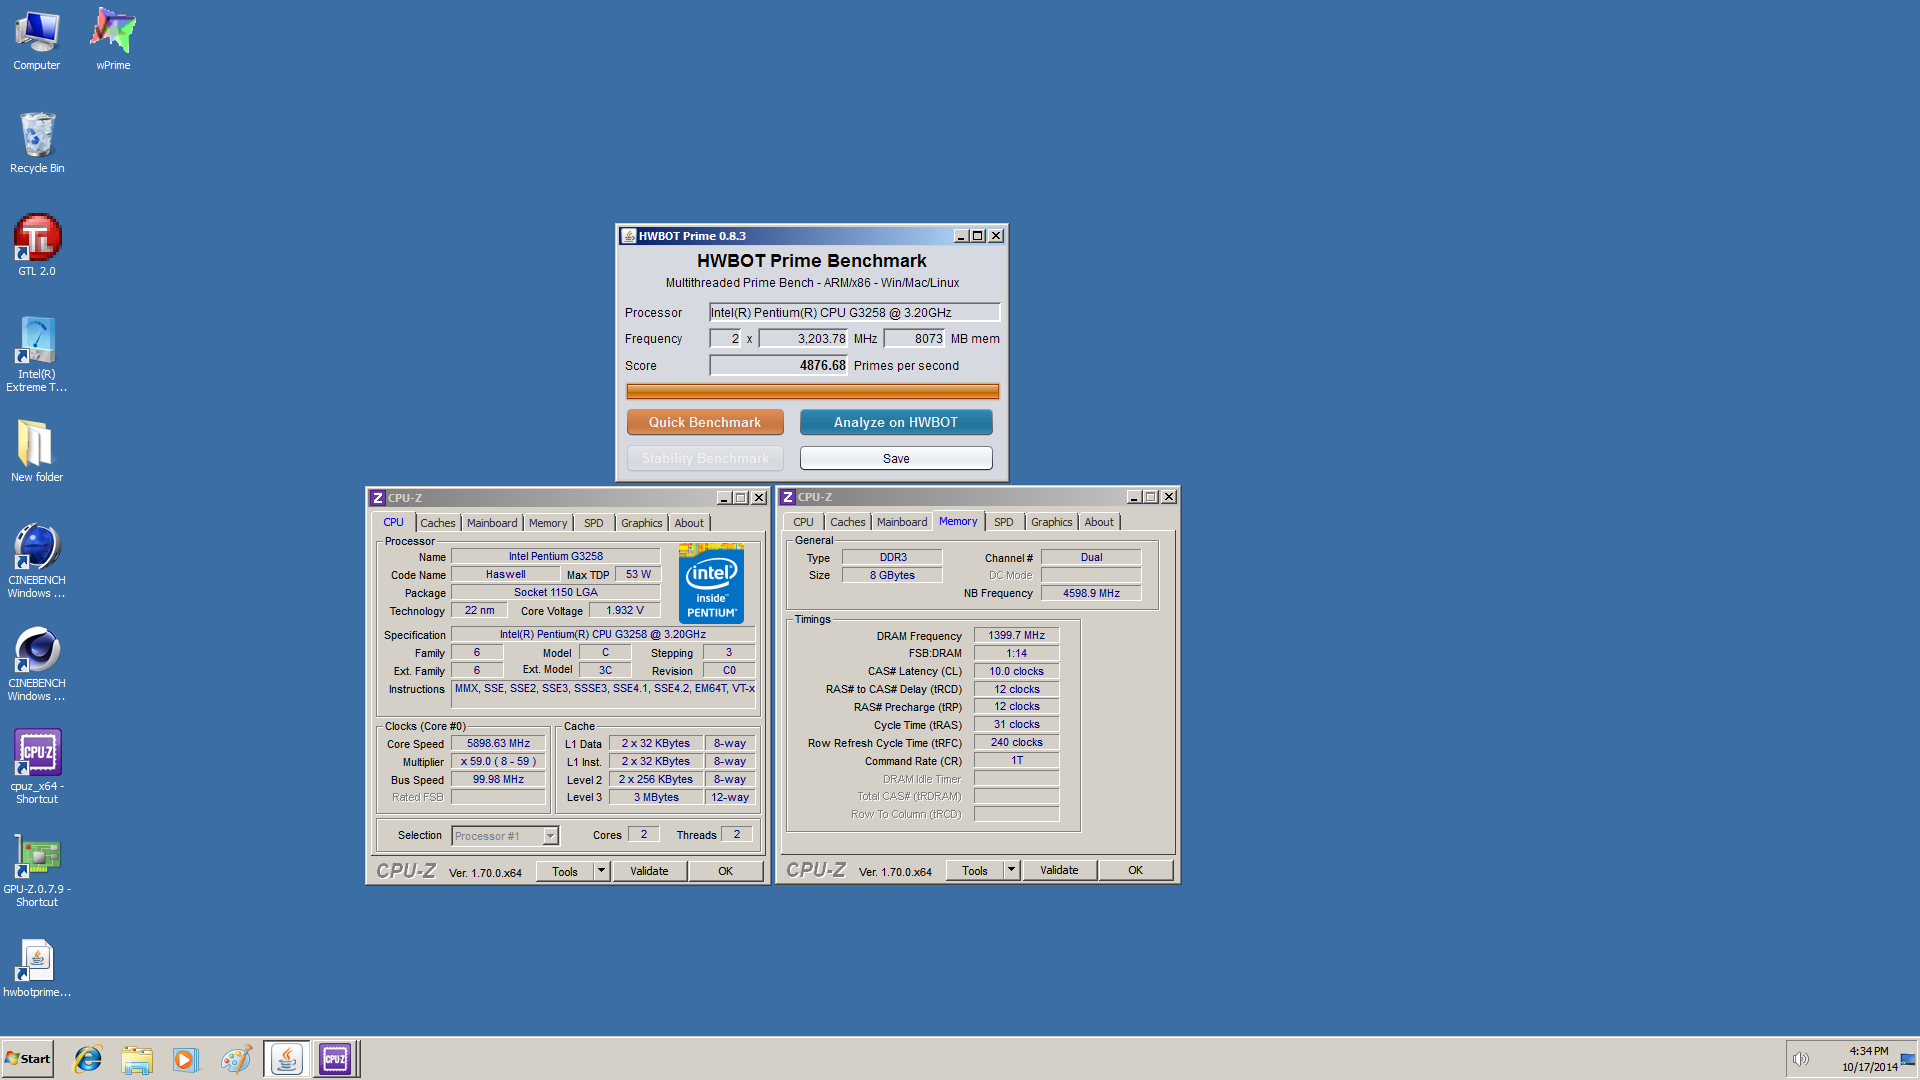Launch Windows Media Player from taskbar
The width and height of the screenshot is (1920, 1080).
click(186, 1059)
